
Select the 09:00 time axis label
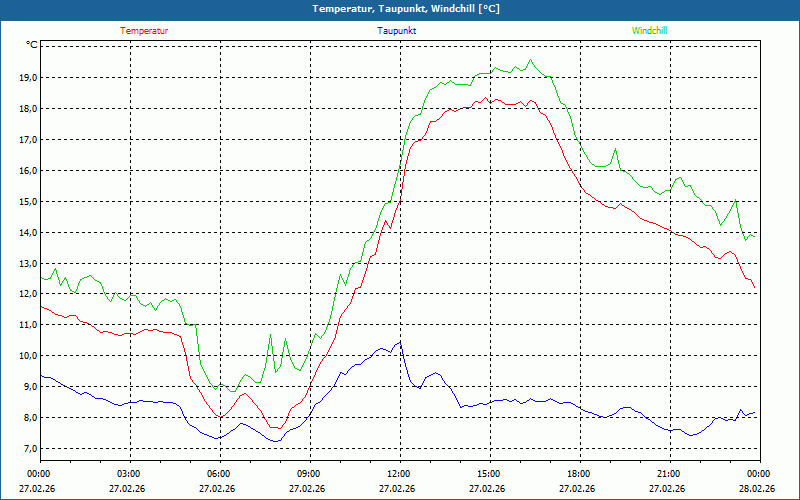coord(309,474)
